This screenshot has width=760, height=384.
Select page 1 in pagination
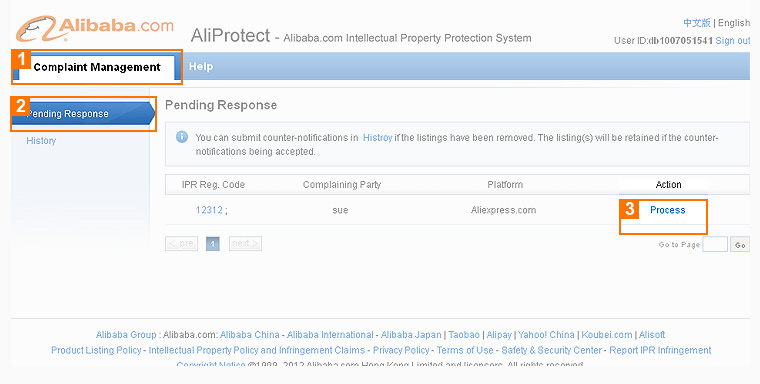point(213,244)
